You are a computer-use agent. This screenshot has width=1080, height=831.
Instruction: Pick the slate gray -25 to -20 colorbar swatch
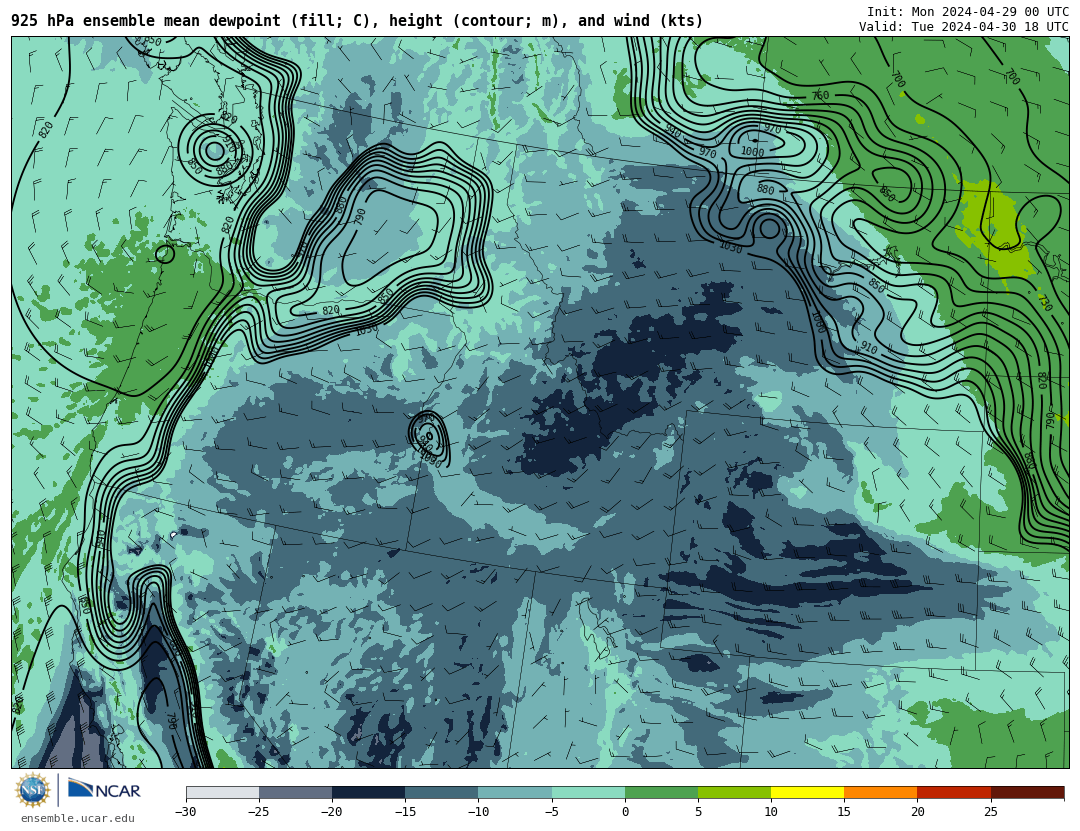[x=295, y=792]
